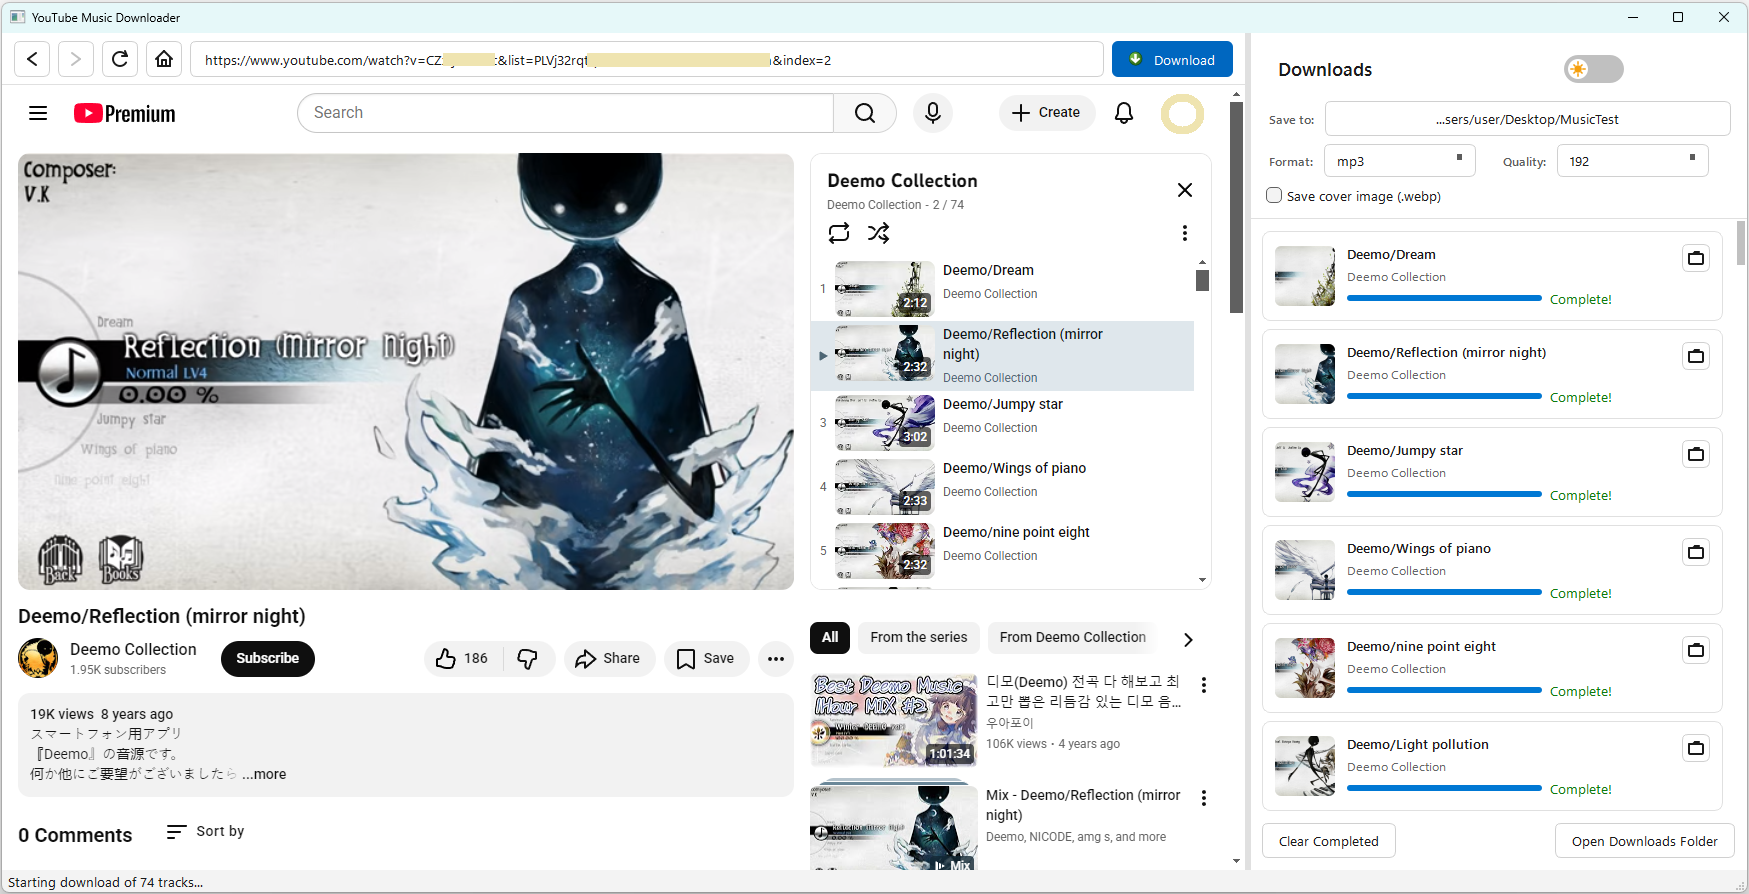Viewport: 1749px width, 894px height.
Task: Toggle the loop playlist icon
Action: pos(839,233)
